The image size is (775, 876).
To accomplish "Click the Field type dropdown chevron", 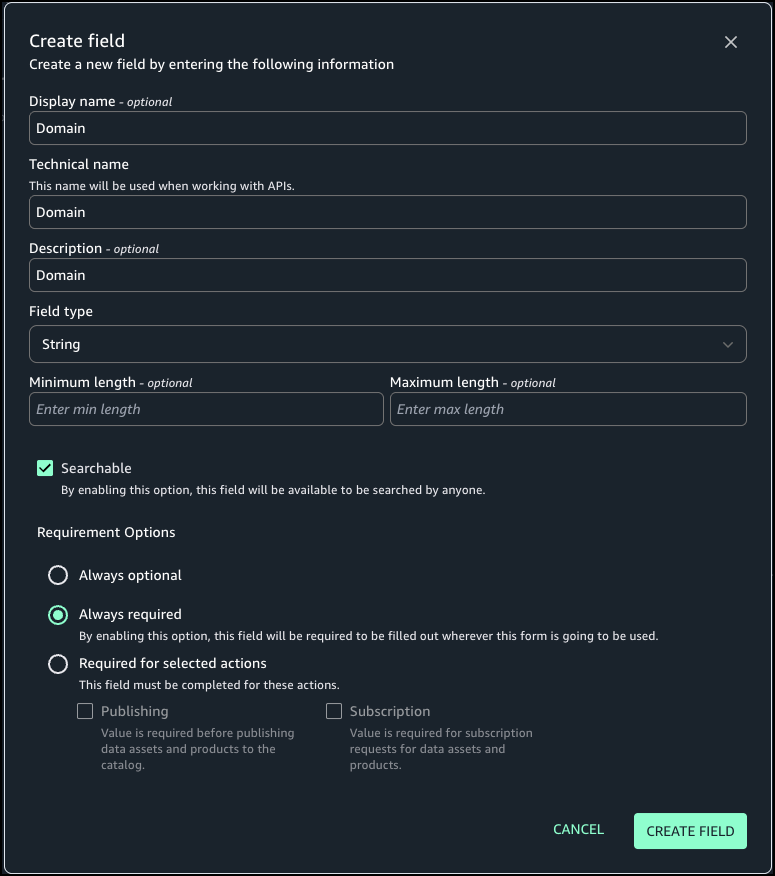I will click(727, 344).
